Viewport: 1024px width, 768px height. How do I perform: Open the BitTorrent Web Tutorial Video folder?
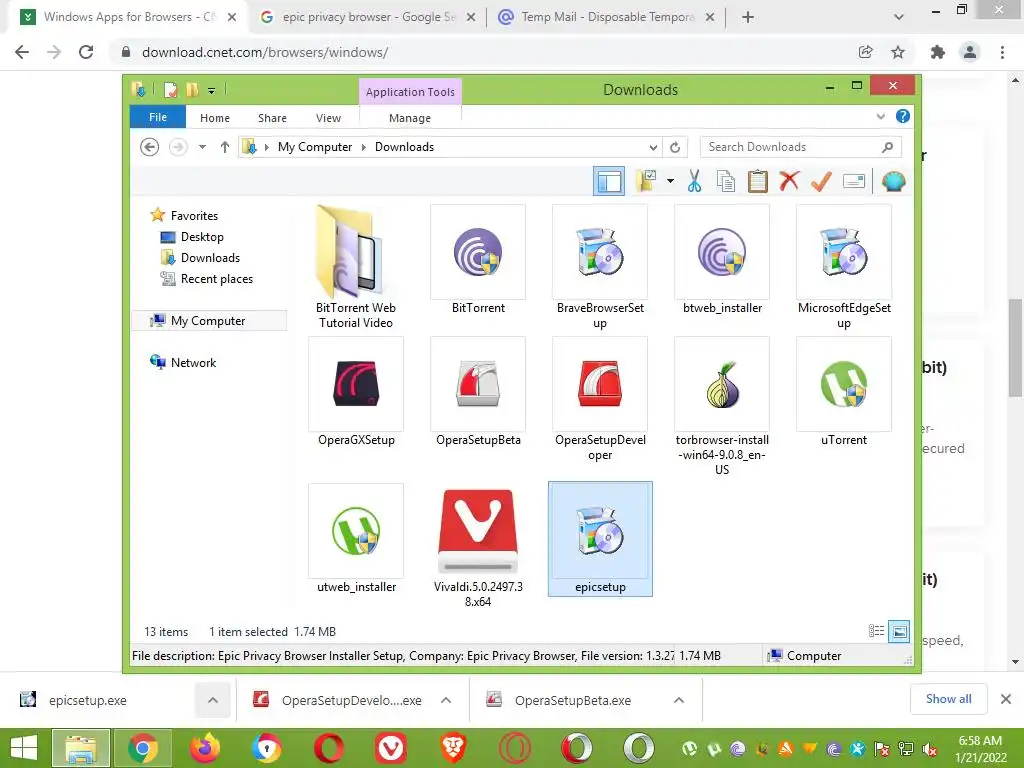(355, 267)
